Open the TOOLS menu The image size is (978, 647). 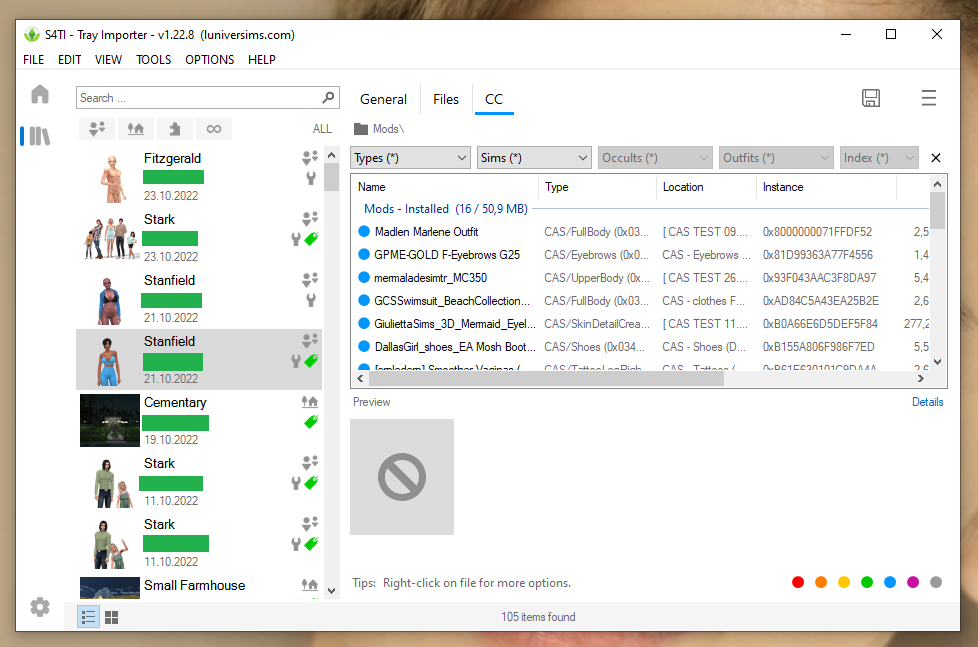click(154, 60)
